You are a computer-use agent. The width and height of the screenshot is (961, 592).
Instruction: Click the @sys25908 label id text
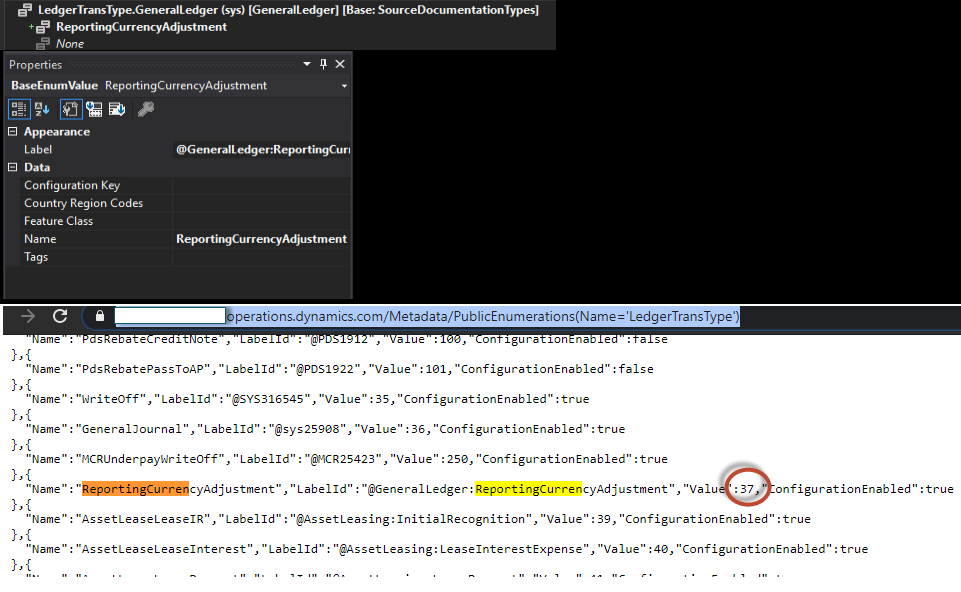307,429
